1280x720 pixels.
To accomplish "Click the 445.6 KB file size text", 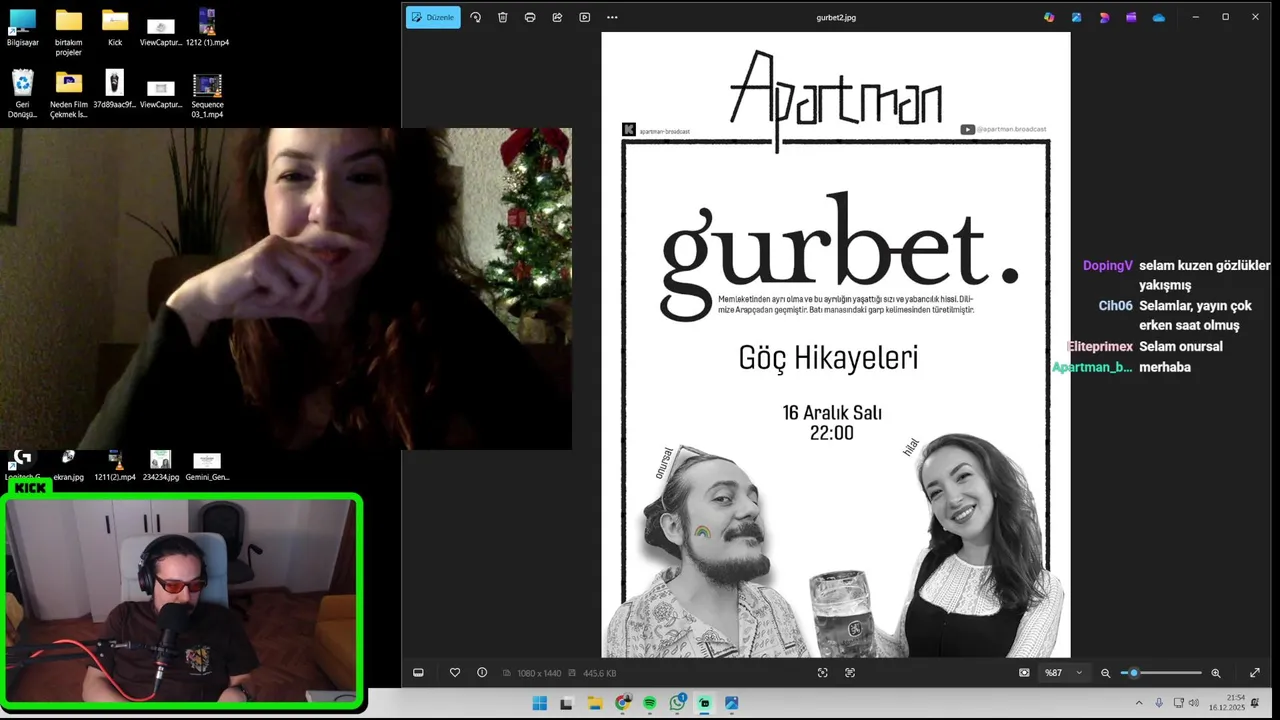I will tap(599, 673).
